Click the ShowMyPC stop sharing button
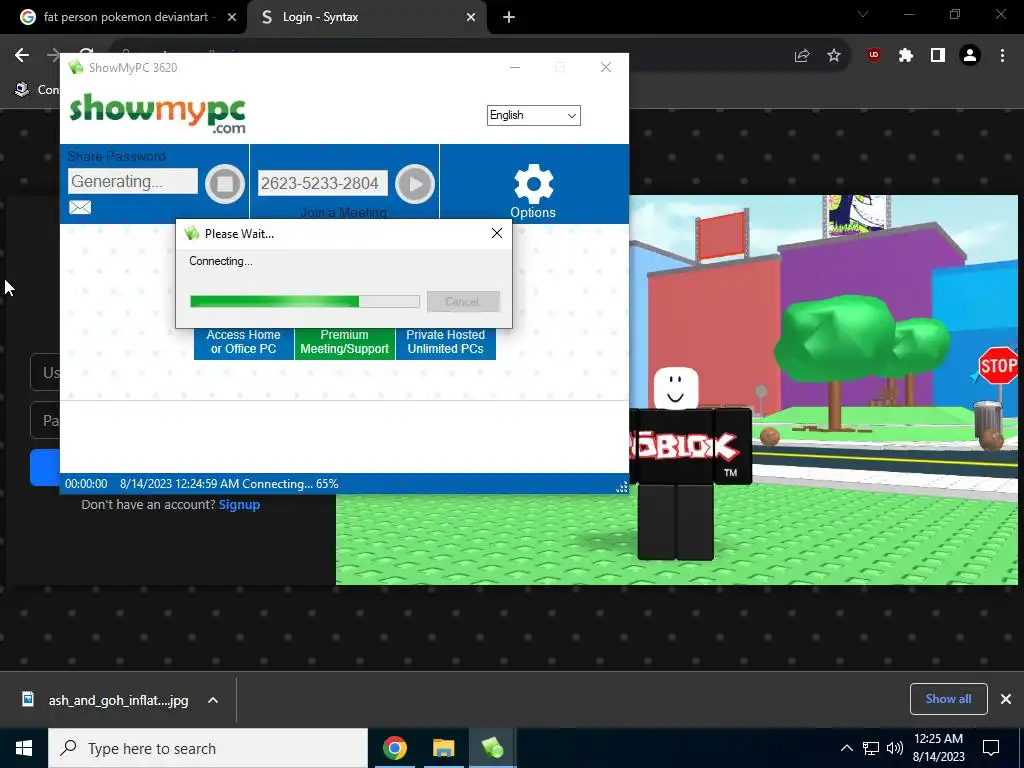The image size is (1024, 768). coord(225,184)
